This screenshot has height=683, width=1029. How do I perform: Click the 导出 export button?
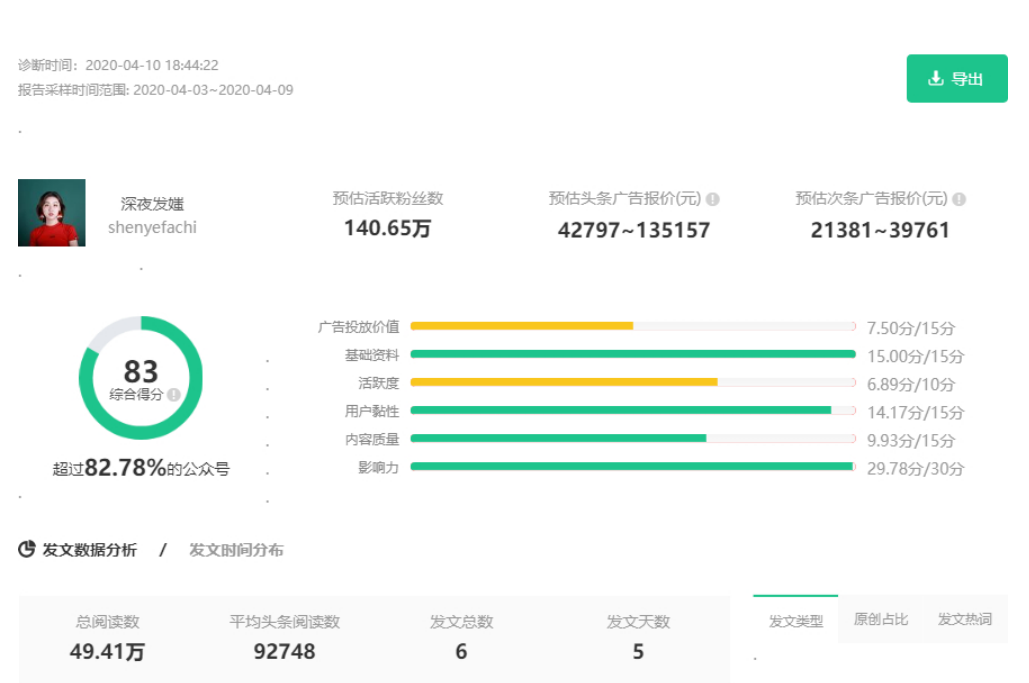[x=956, y=79]
